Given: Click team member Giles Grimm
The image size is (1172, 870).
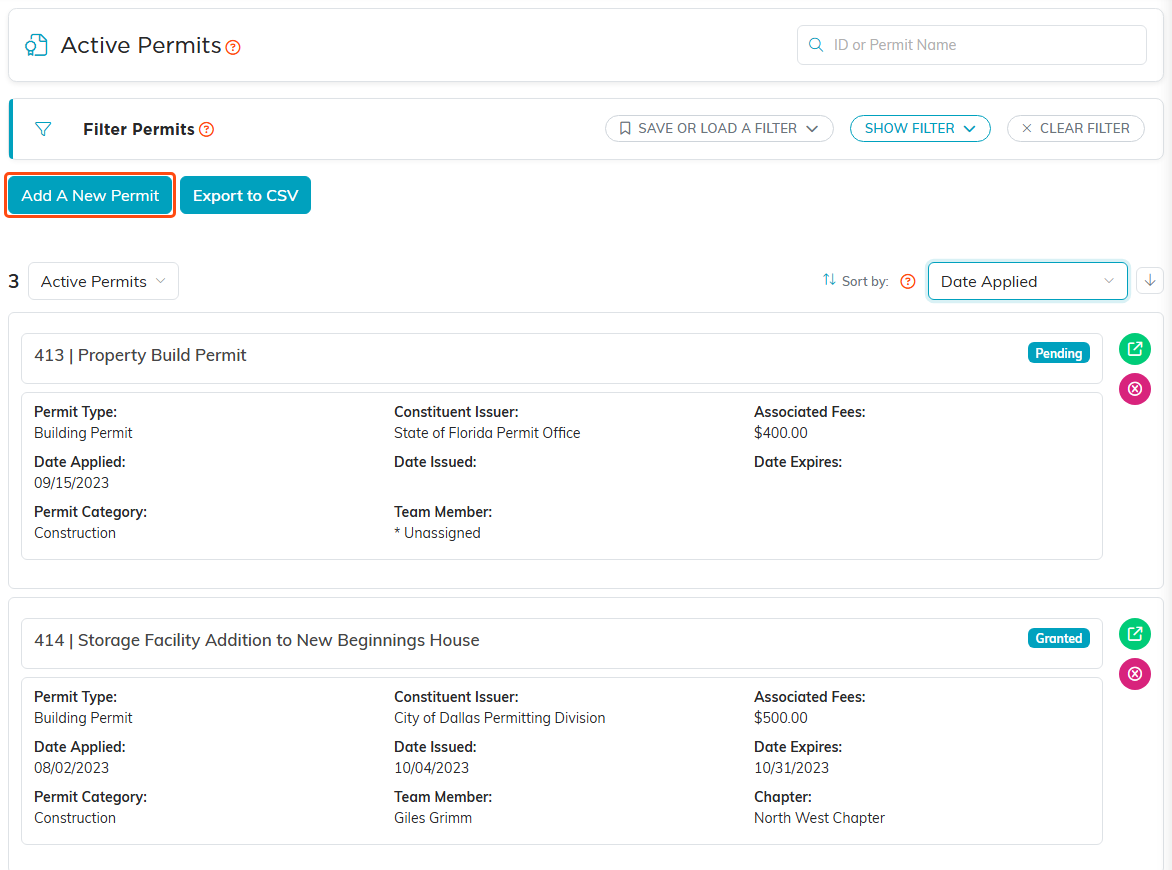Looking at the screenshot, I should 433,818.
